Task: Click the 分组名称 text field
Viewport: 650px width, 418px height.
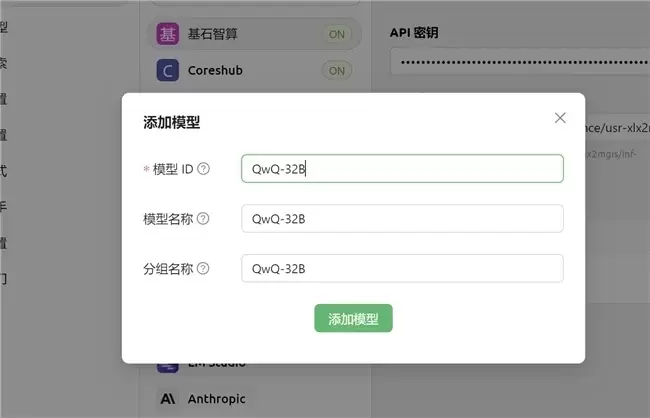Action: click(x=402, y=268)
